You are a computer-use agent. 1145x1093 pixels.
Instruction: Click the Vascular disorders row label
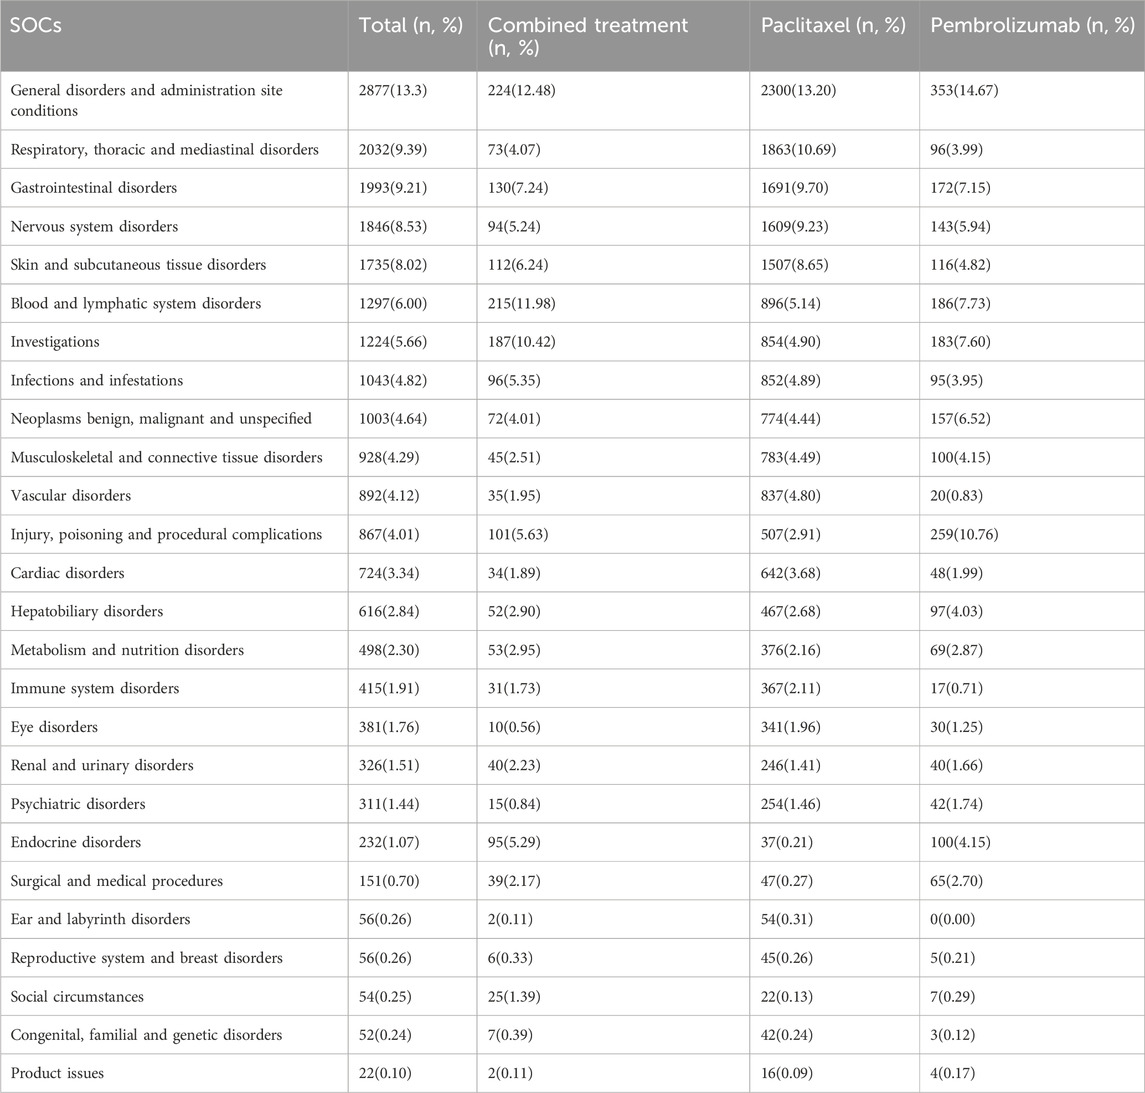tap(71, 496)
